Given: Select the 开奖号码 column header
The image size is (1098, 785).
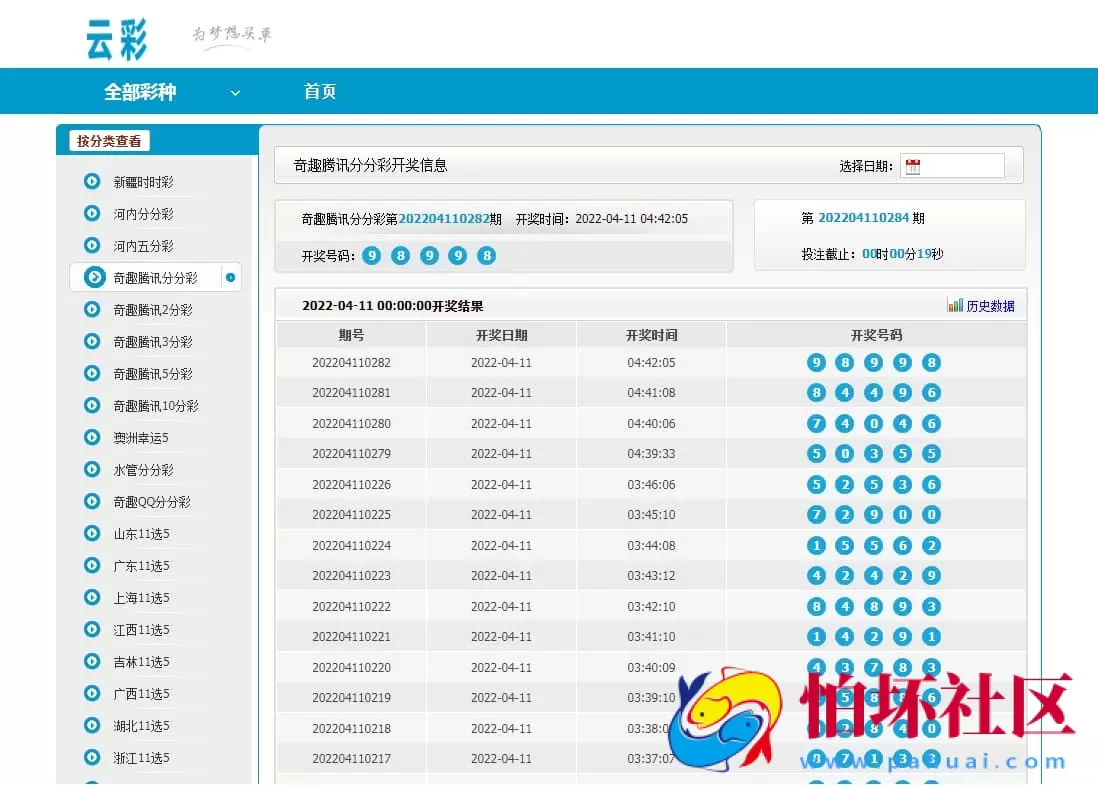Looking at the screenshot, I should click(x=876, y=334).
